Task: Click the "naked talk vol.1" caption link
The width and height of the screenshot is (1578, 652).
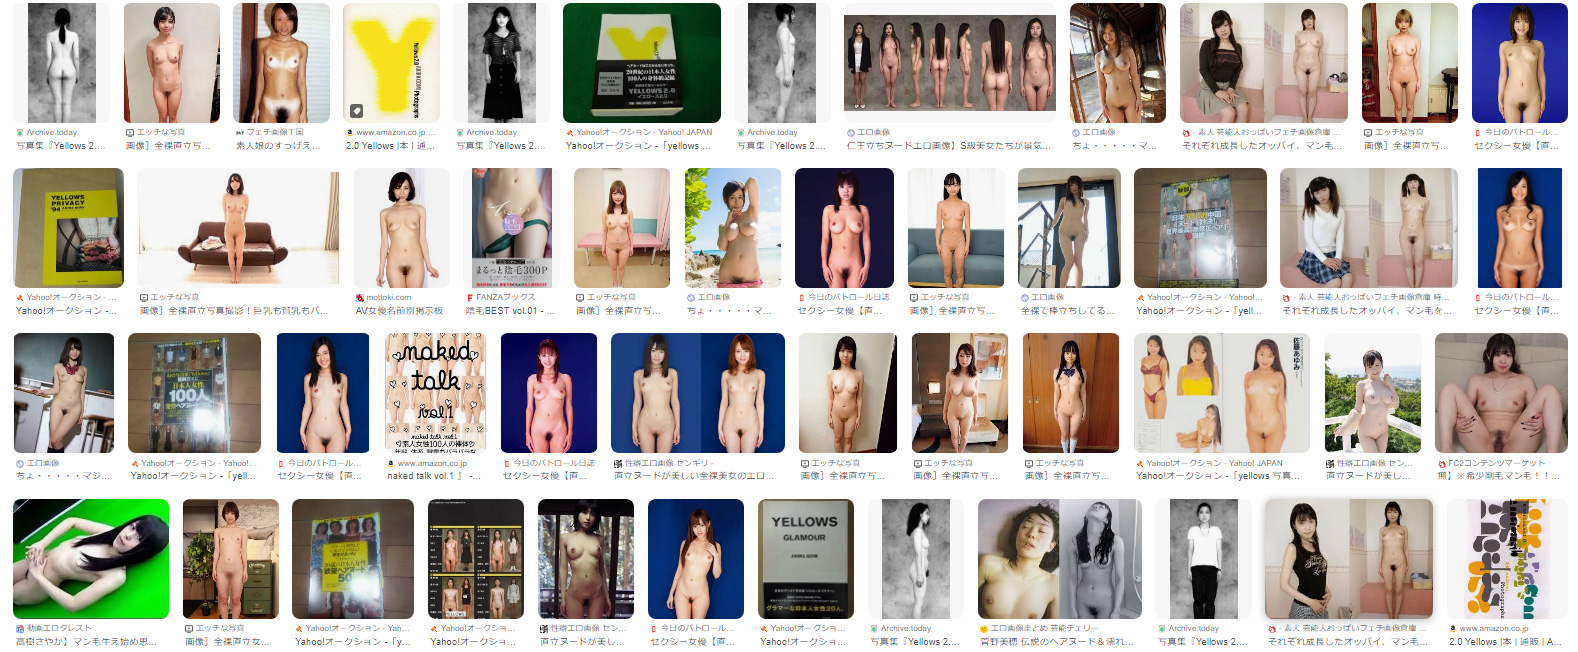Action: (429, 476)
